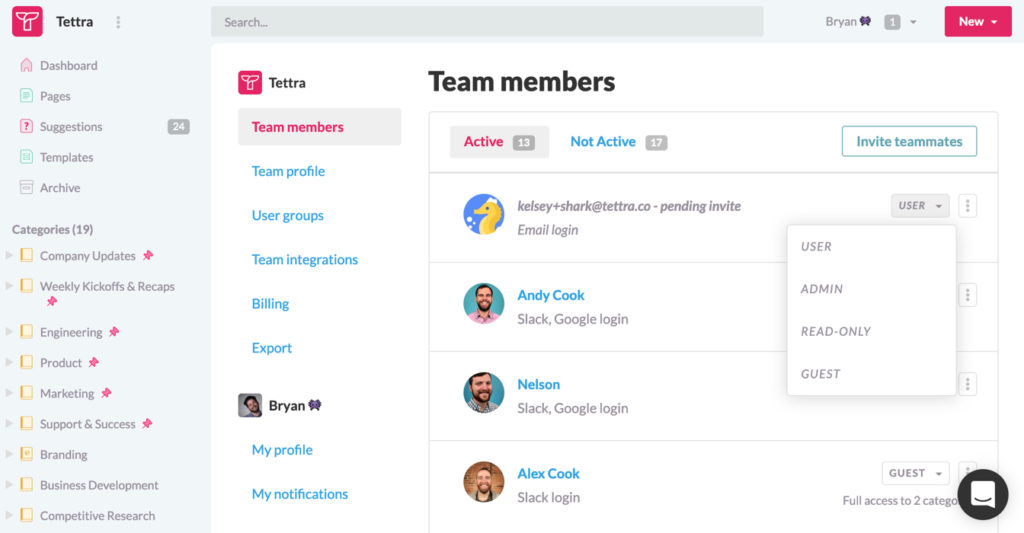The height and width of the screenshot is (533, 1024).
Task: Click the Suggestions question mark icon
Action: pyautogui.click(x=26, y=127)
